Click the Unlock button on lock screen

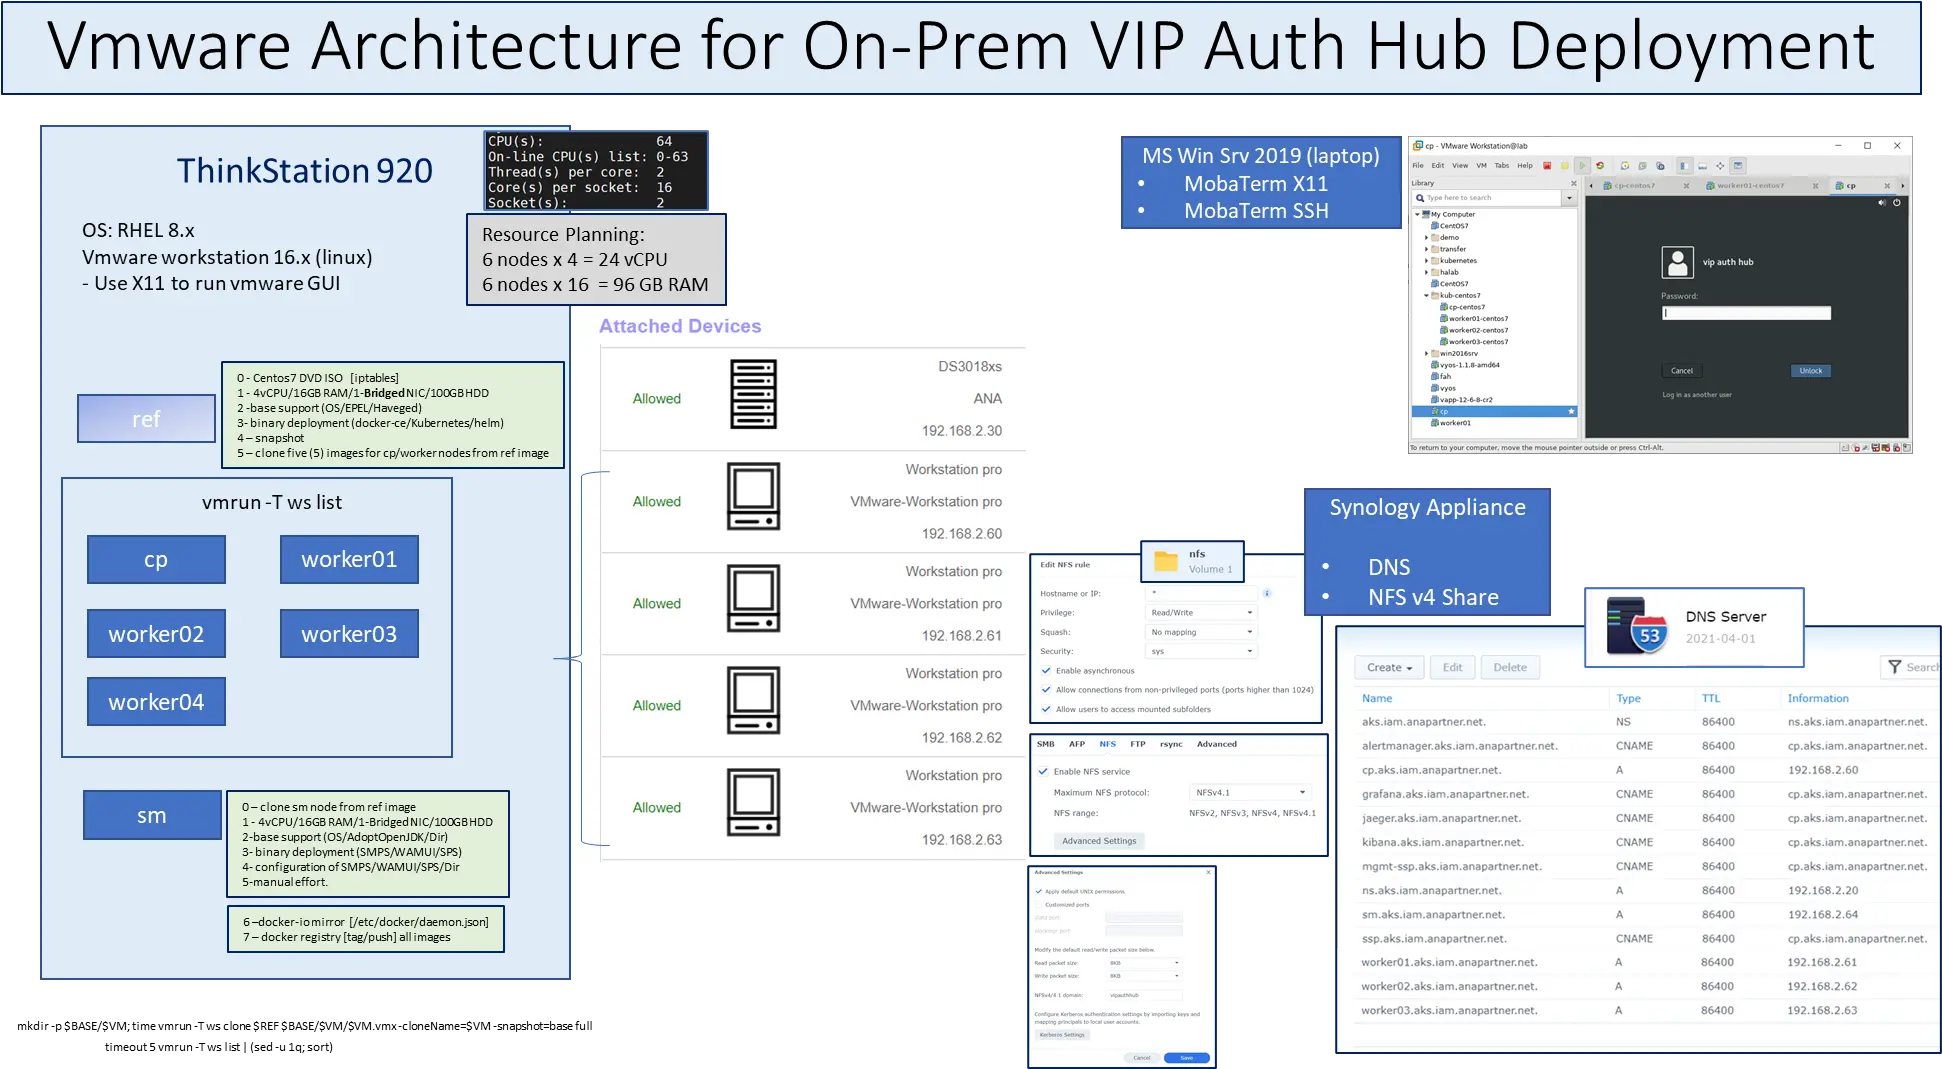[1811, 371]
